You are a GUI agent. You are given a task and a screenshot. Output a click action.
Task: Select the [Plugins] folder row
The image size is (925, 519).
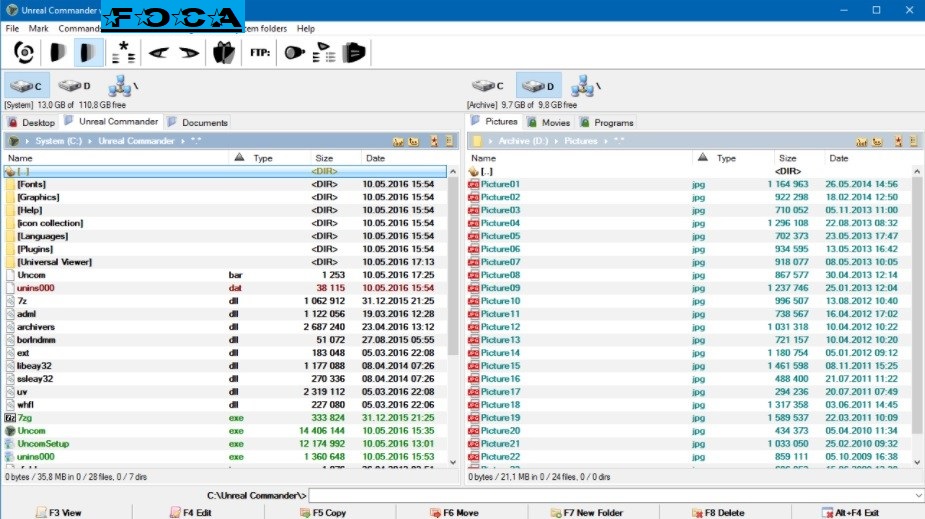(225, 249)
